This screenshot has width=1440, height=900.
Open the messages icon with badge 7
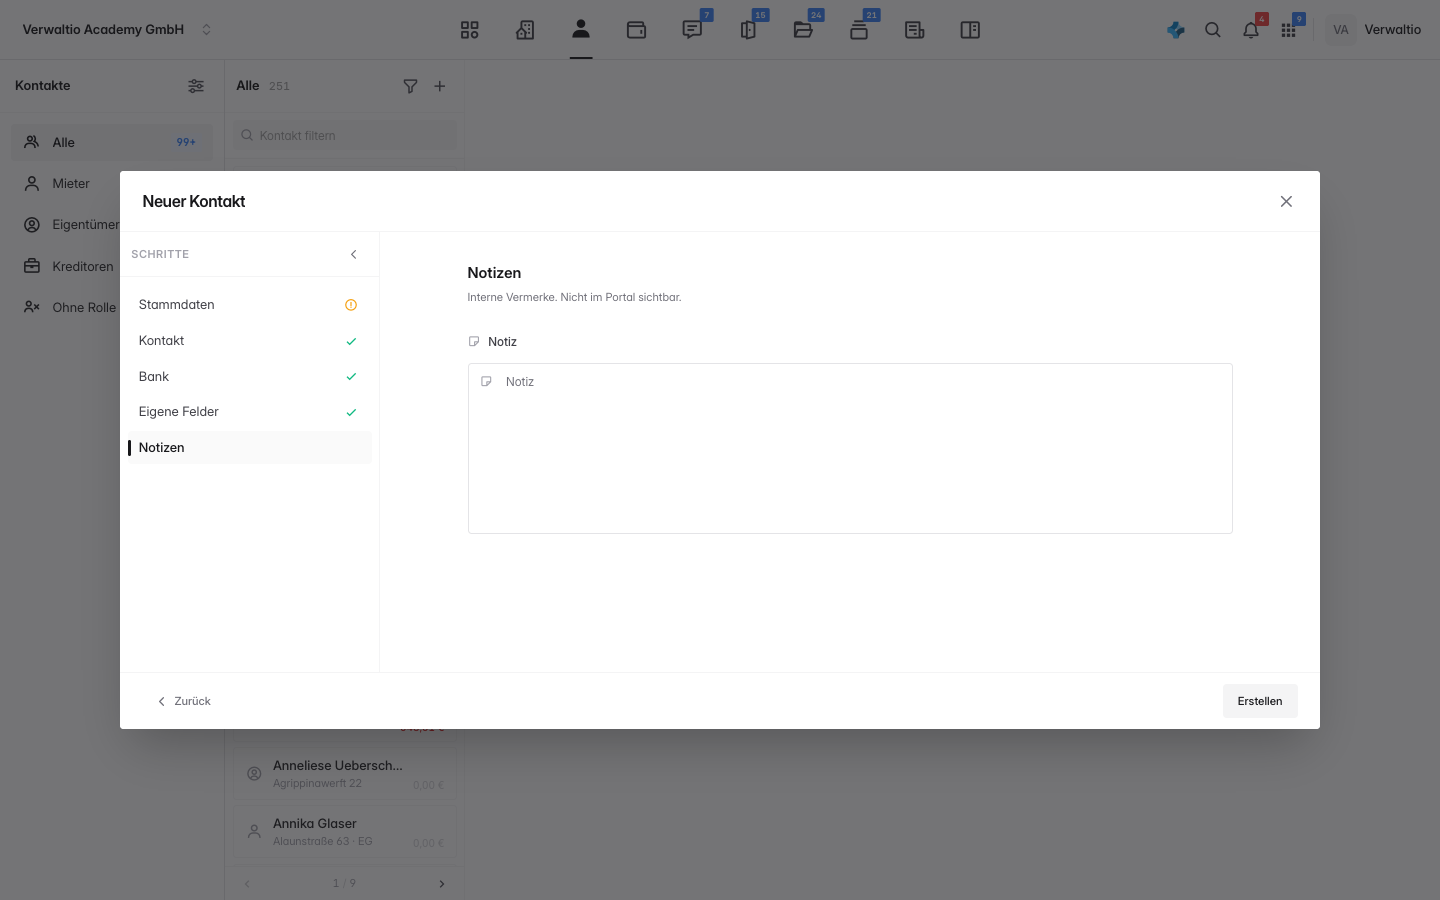[692, 30]
